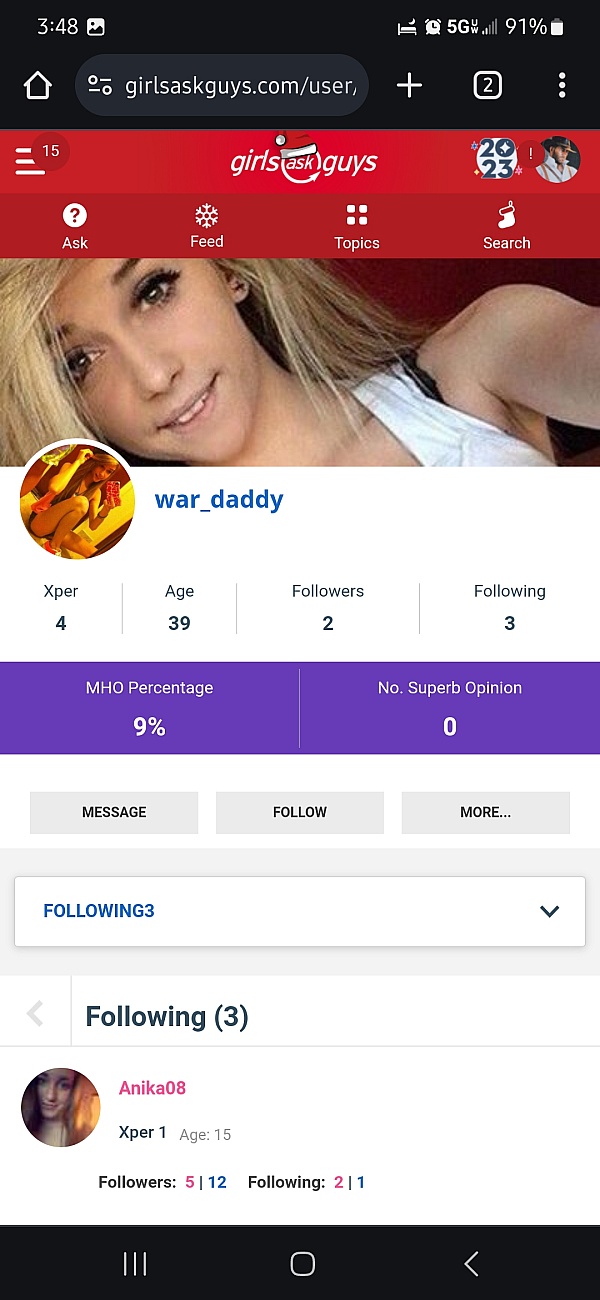Viewport: 600px width, 1300px height.
Task: Go to the Feed tab
Action: [x=207, y=226]
